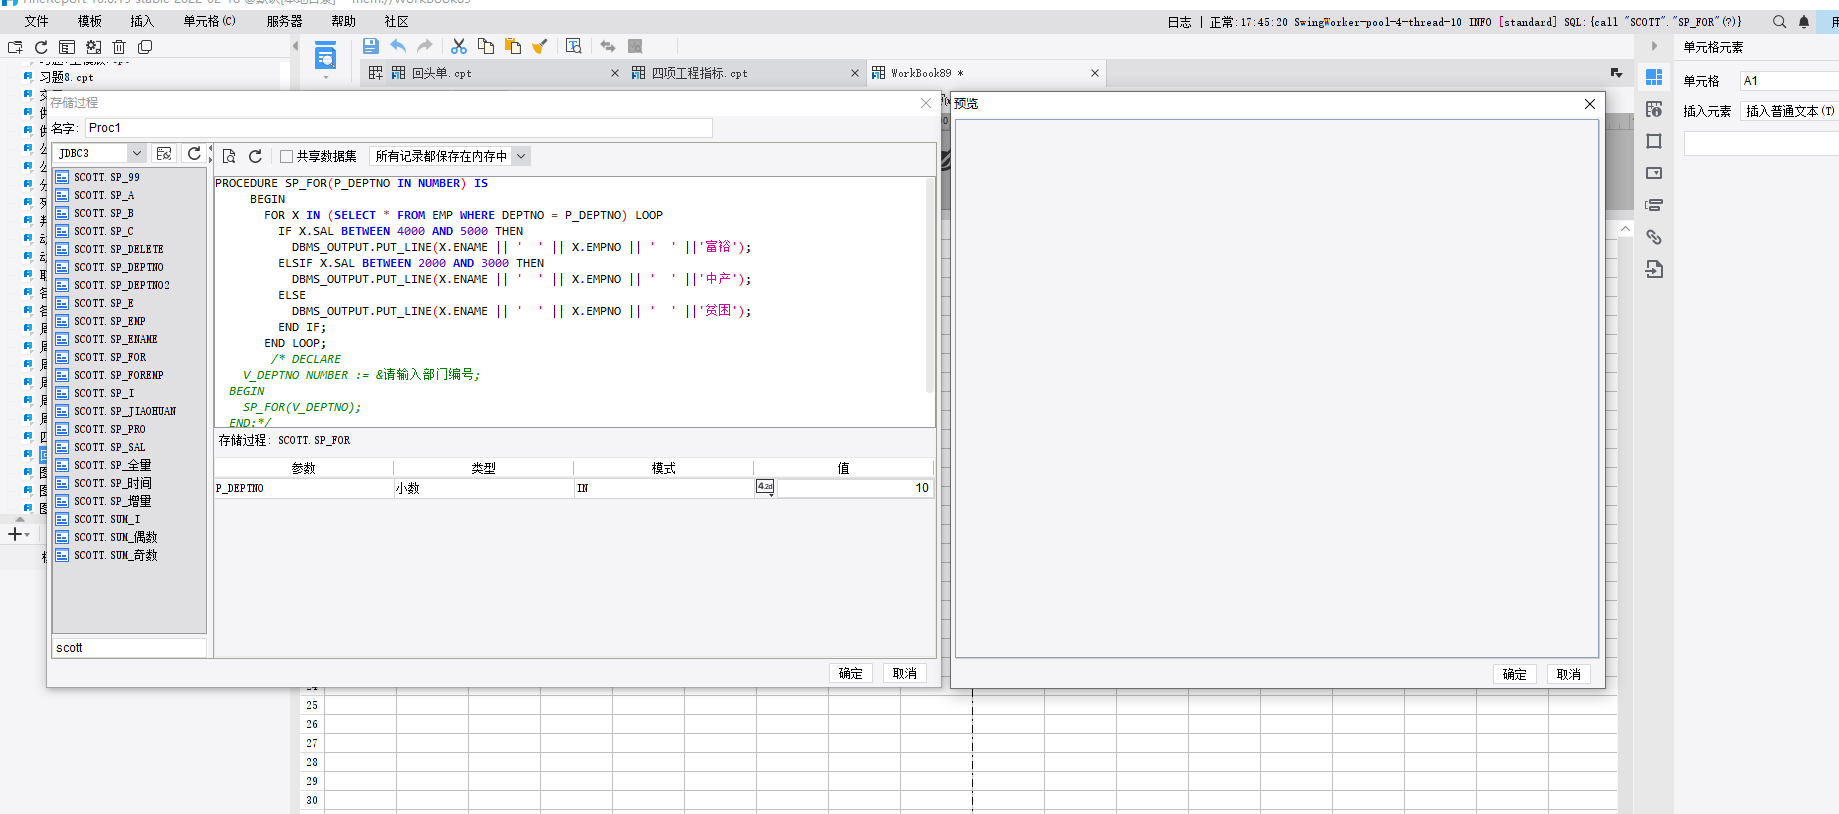1839x814 pixels.
Task: Open the 模板 menu
Action: pyautogui.click(x=90, y=21)
